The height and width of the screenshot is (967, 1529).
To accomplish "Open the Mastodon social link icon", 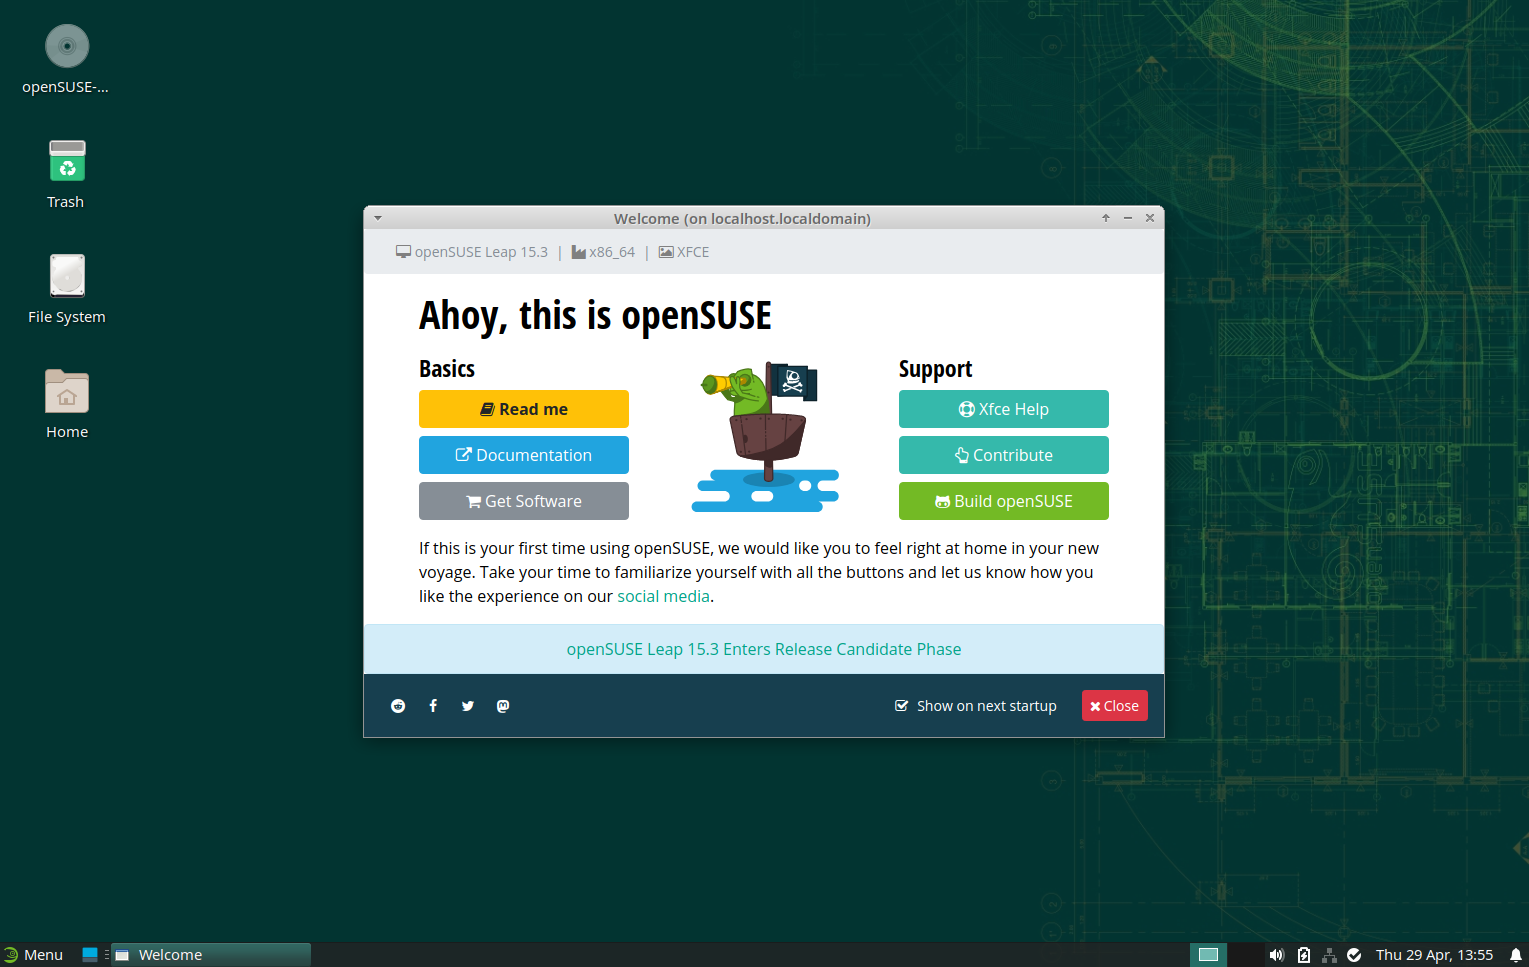I will click(x=503, y=706).
